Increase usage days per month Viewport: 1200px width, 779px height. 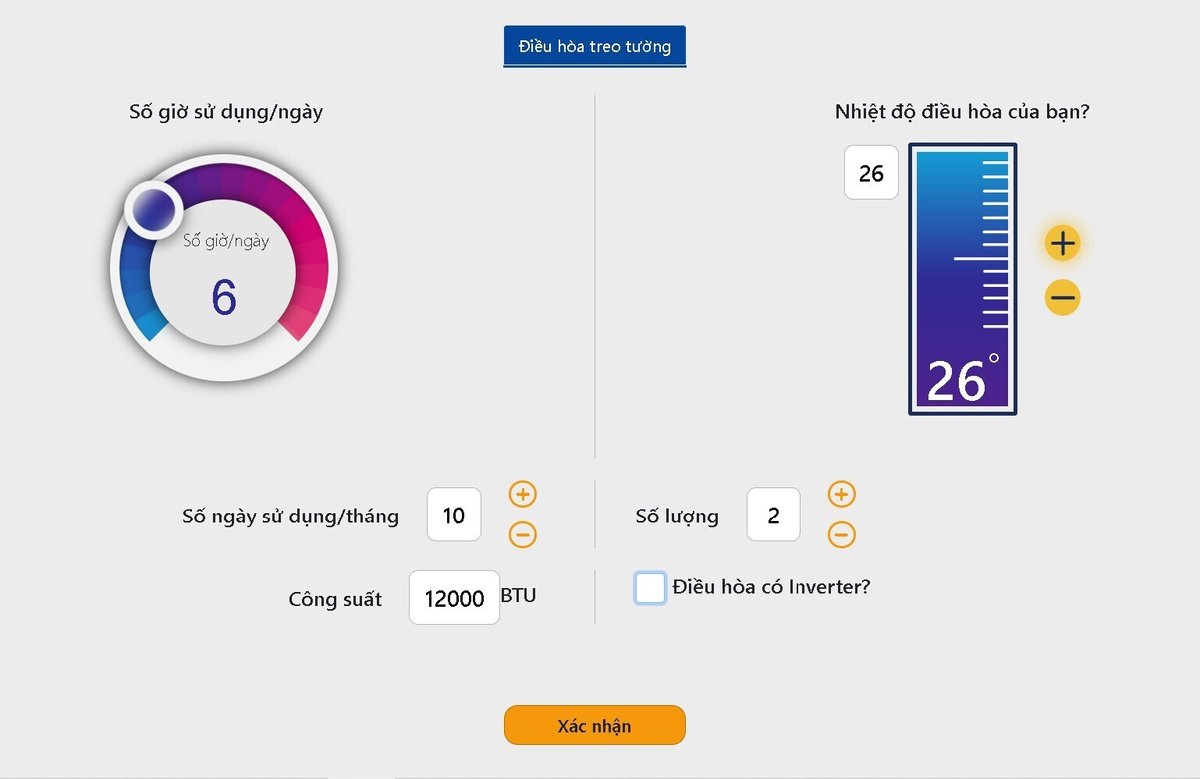(523, 494)
